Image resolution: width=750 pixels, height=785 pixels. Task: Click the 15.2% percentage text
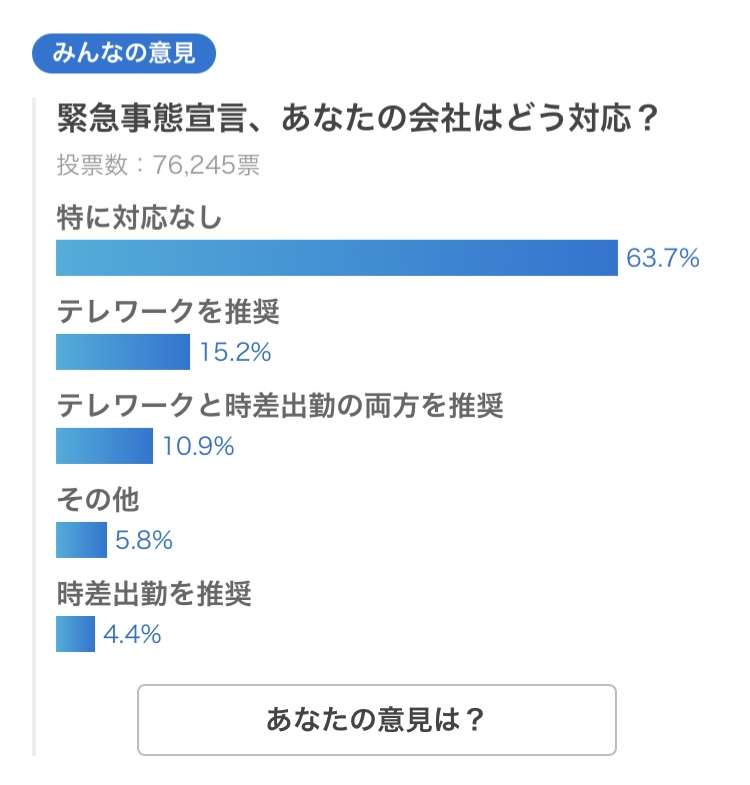(x=235, y=352)
